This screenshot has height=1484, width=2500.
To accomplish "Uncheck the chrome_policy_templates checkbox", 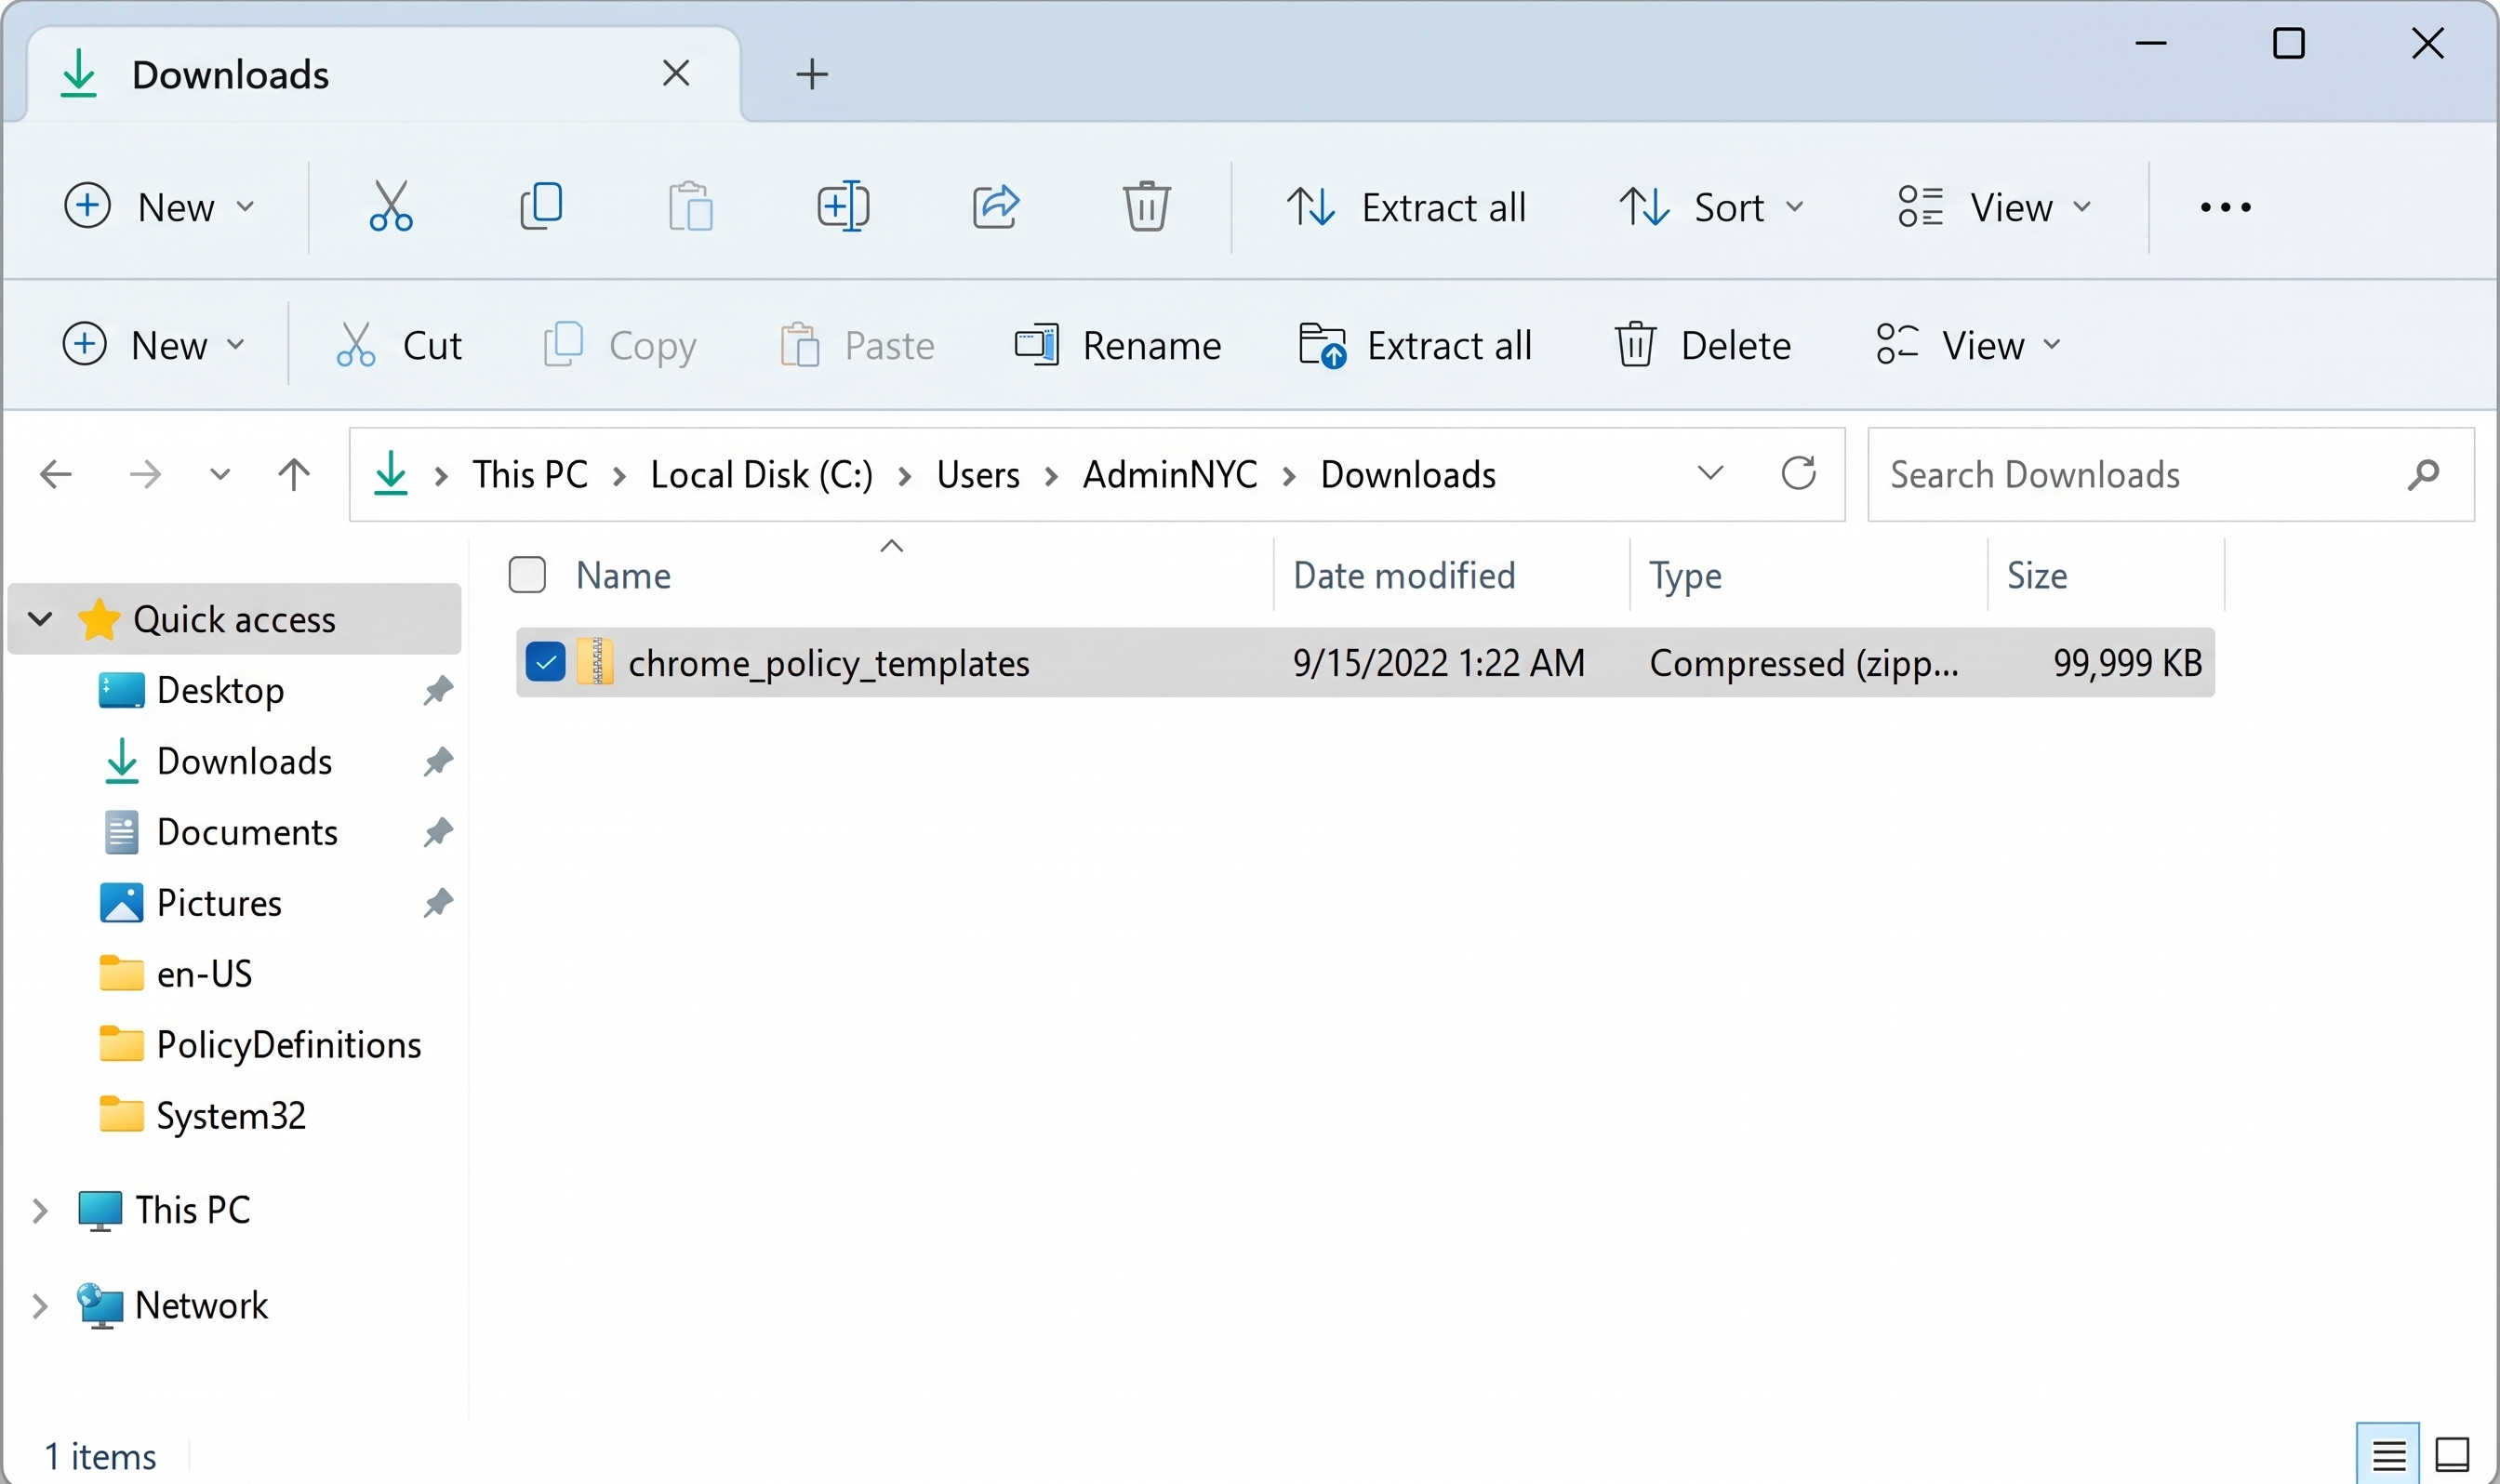I will click(x=545, y=662).
